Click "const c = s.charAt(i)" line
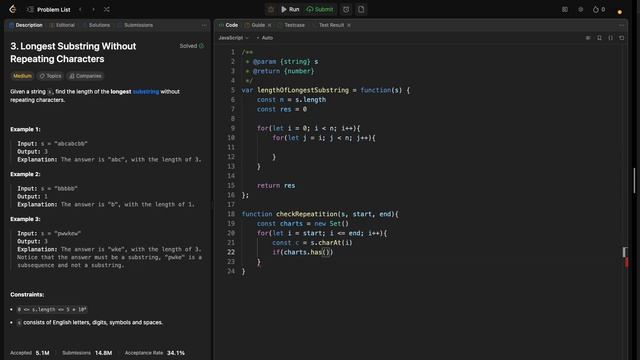The width and height of the screenshot is (640, 360). point(312,242)
